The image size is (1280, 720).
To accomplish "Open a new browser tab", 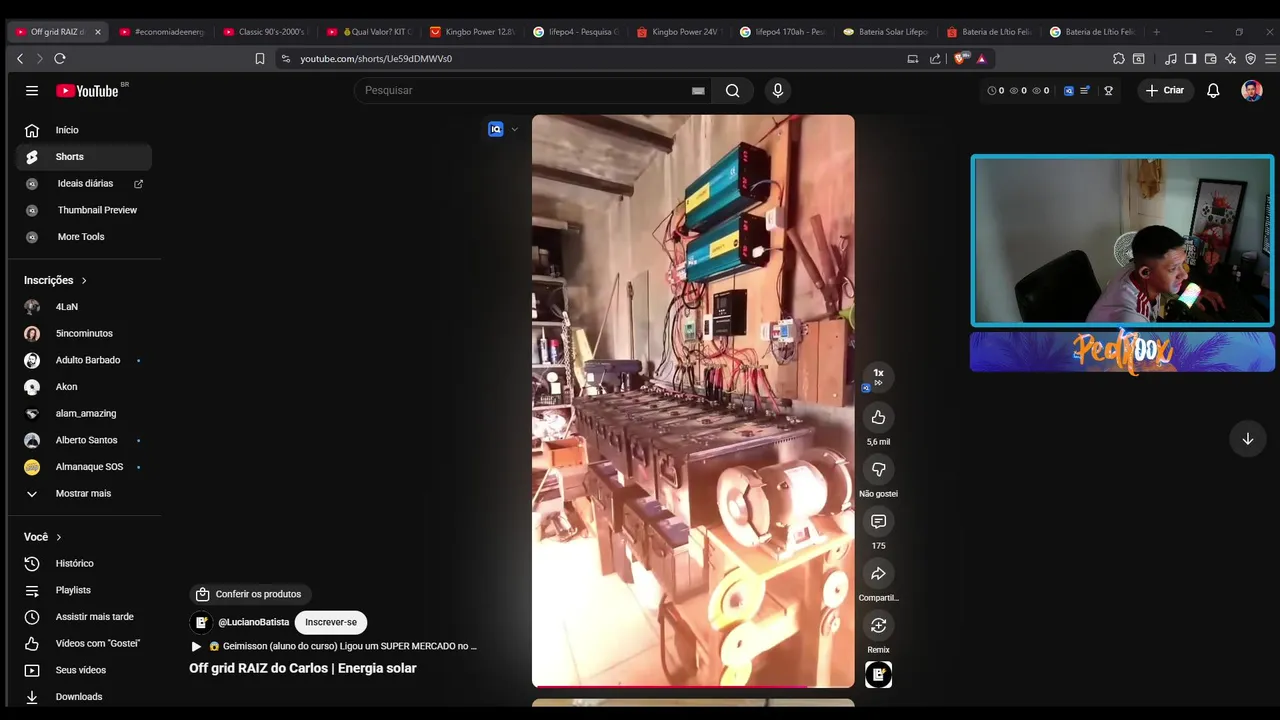I will click(x=1156, y=32).
